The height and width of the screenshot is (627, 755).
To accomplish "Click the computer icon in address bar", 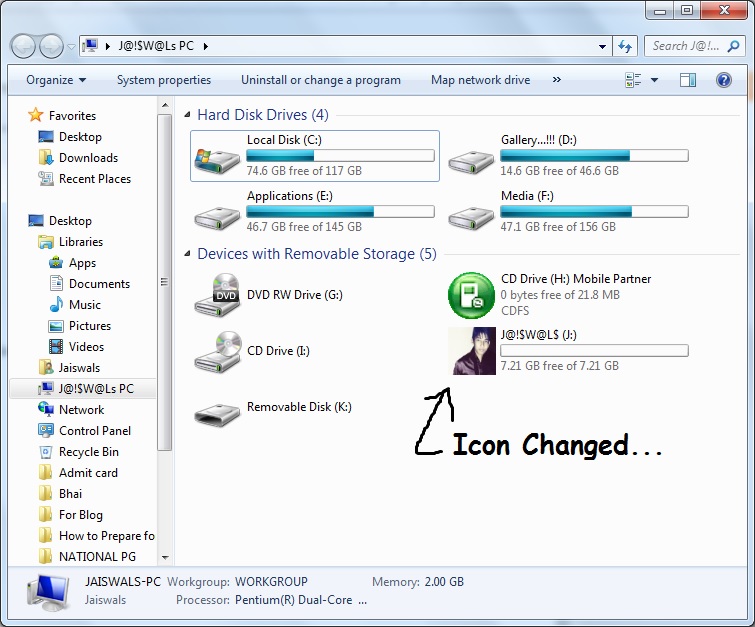I will coord(90,46).
